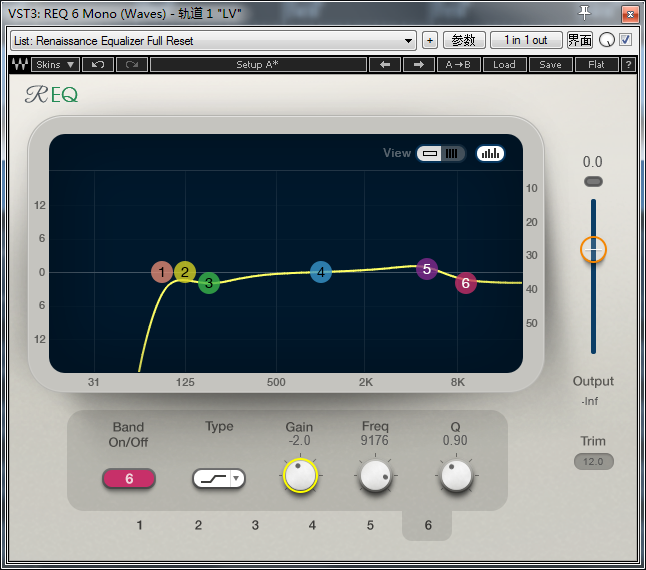Image resolution: width=646 pixels, height=570 pixels.
Task: Click the Save button
Action: (550, 65)
